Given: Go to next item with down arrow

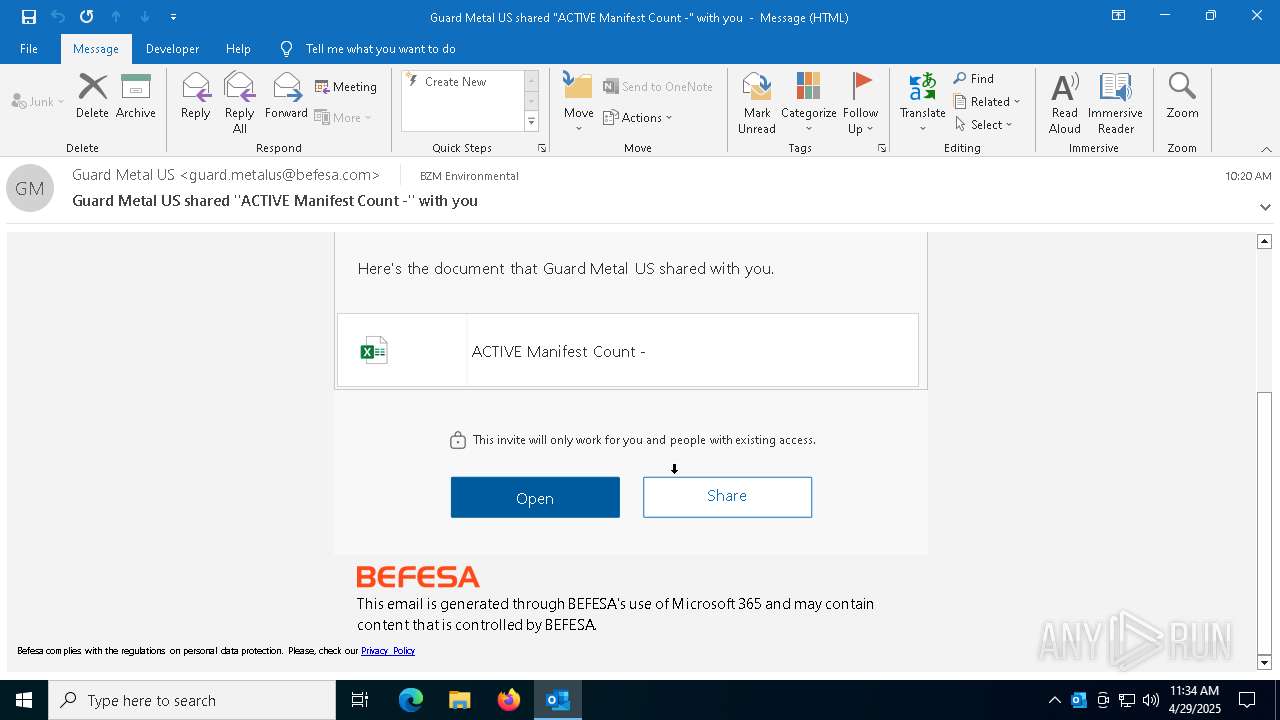Looking at the screenshot, I should (x=145, y=17).
